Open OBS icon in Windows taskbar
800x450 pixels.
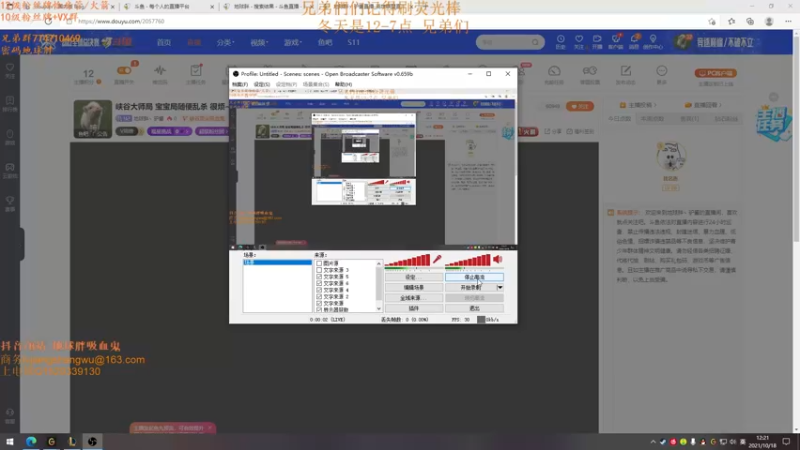point(92,441)
